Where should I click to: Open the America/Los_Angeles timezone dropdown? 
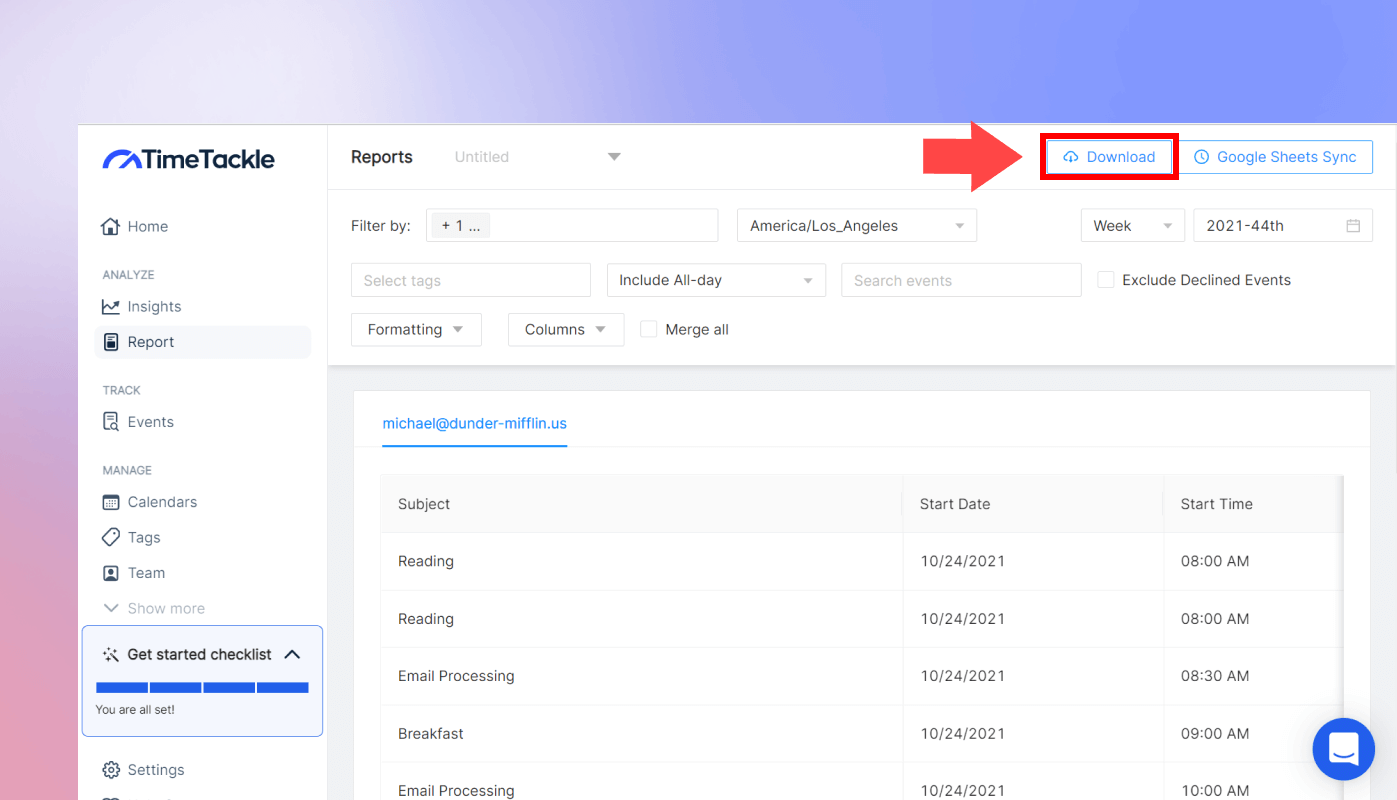857,226
